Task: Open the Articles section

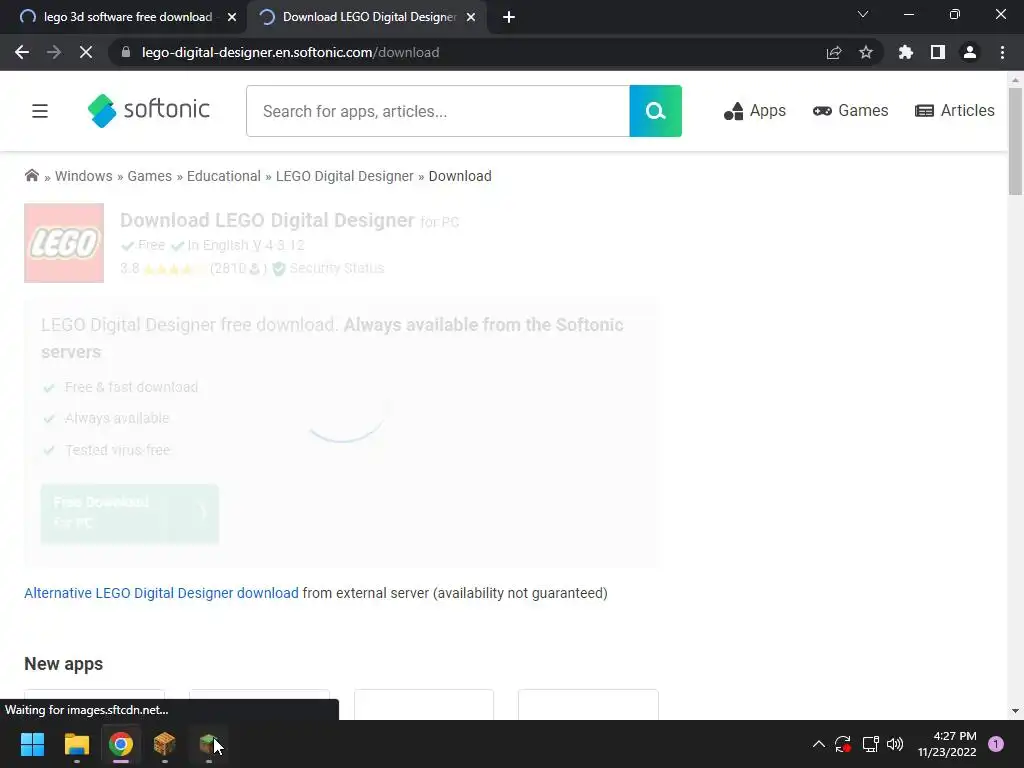Action: (955, 111)
